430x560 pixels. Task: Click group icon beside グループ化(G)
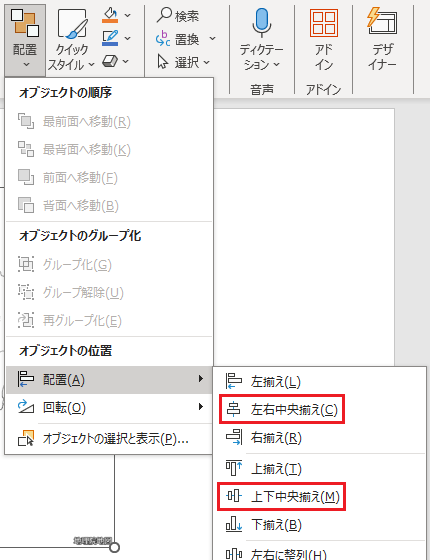26,264
